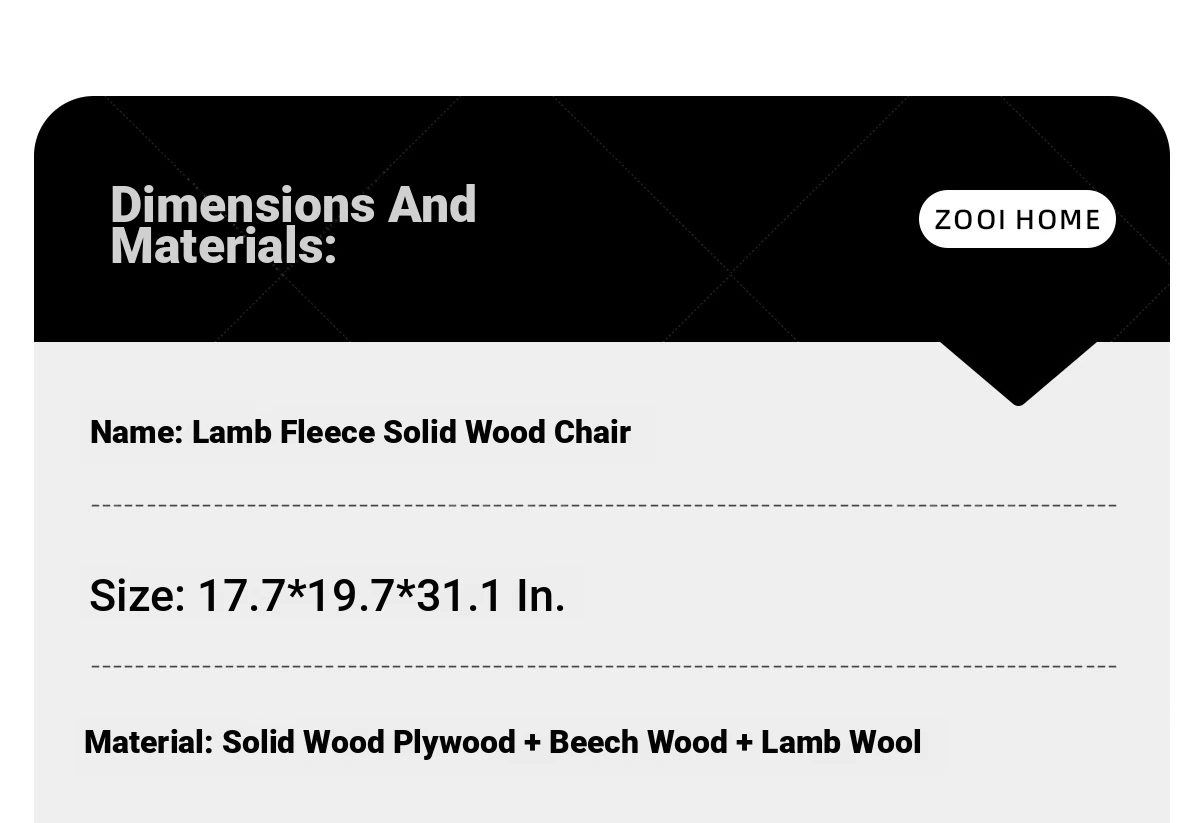The width and height of the screenshot is (1200, 823).
Task: Select the 'Dimensions And Materials:' heading
Action: (293, 225)
